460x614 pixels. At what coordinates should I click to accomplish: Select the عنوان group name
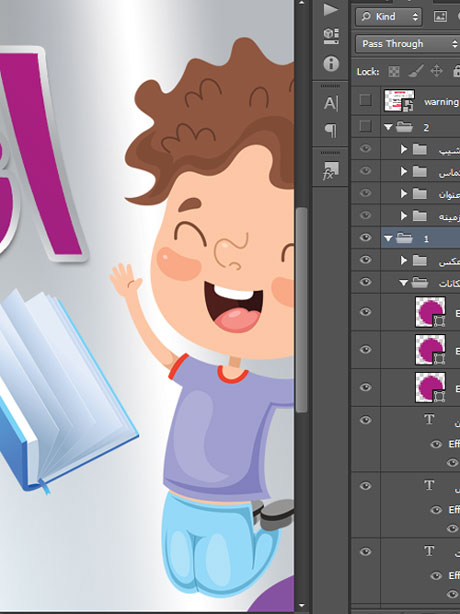449,194
